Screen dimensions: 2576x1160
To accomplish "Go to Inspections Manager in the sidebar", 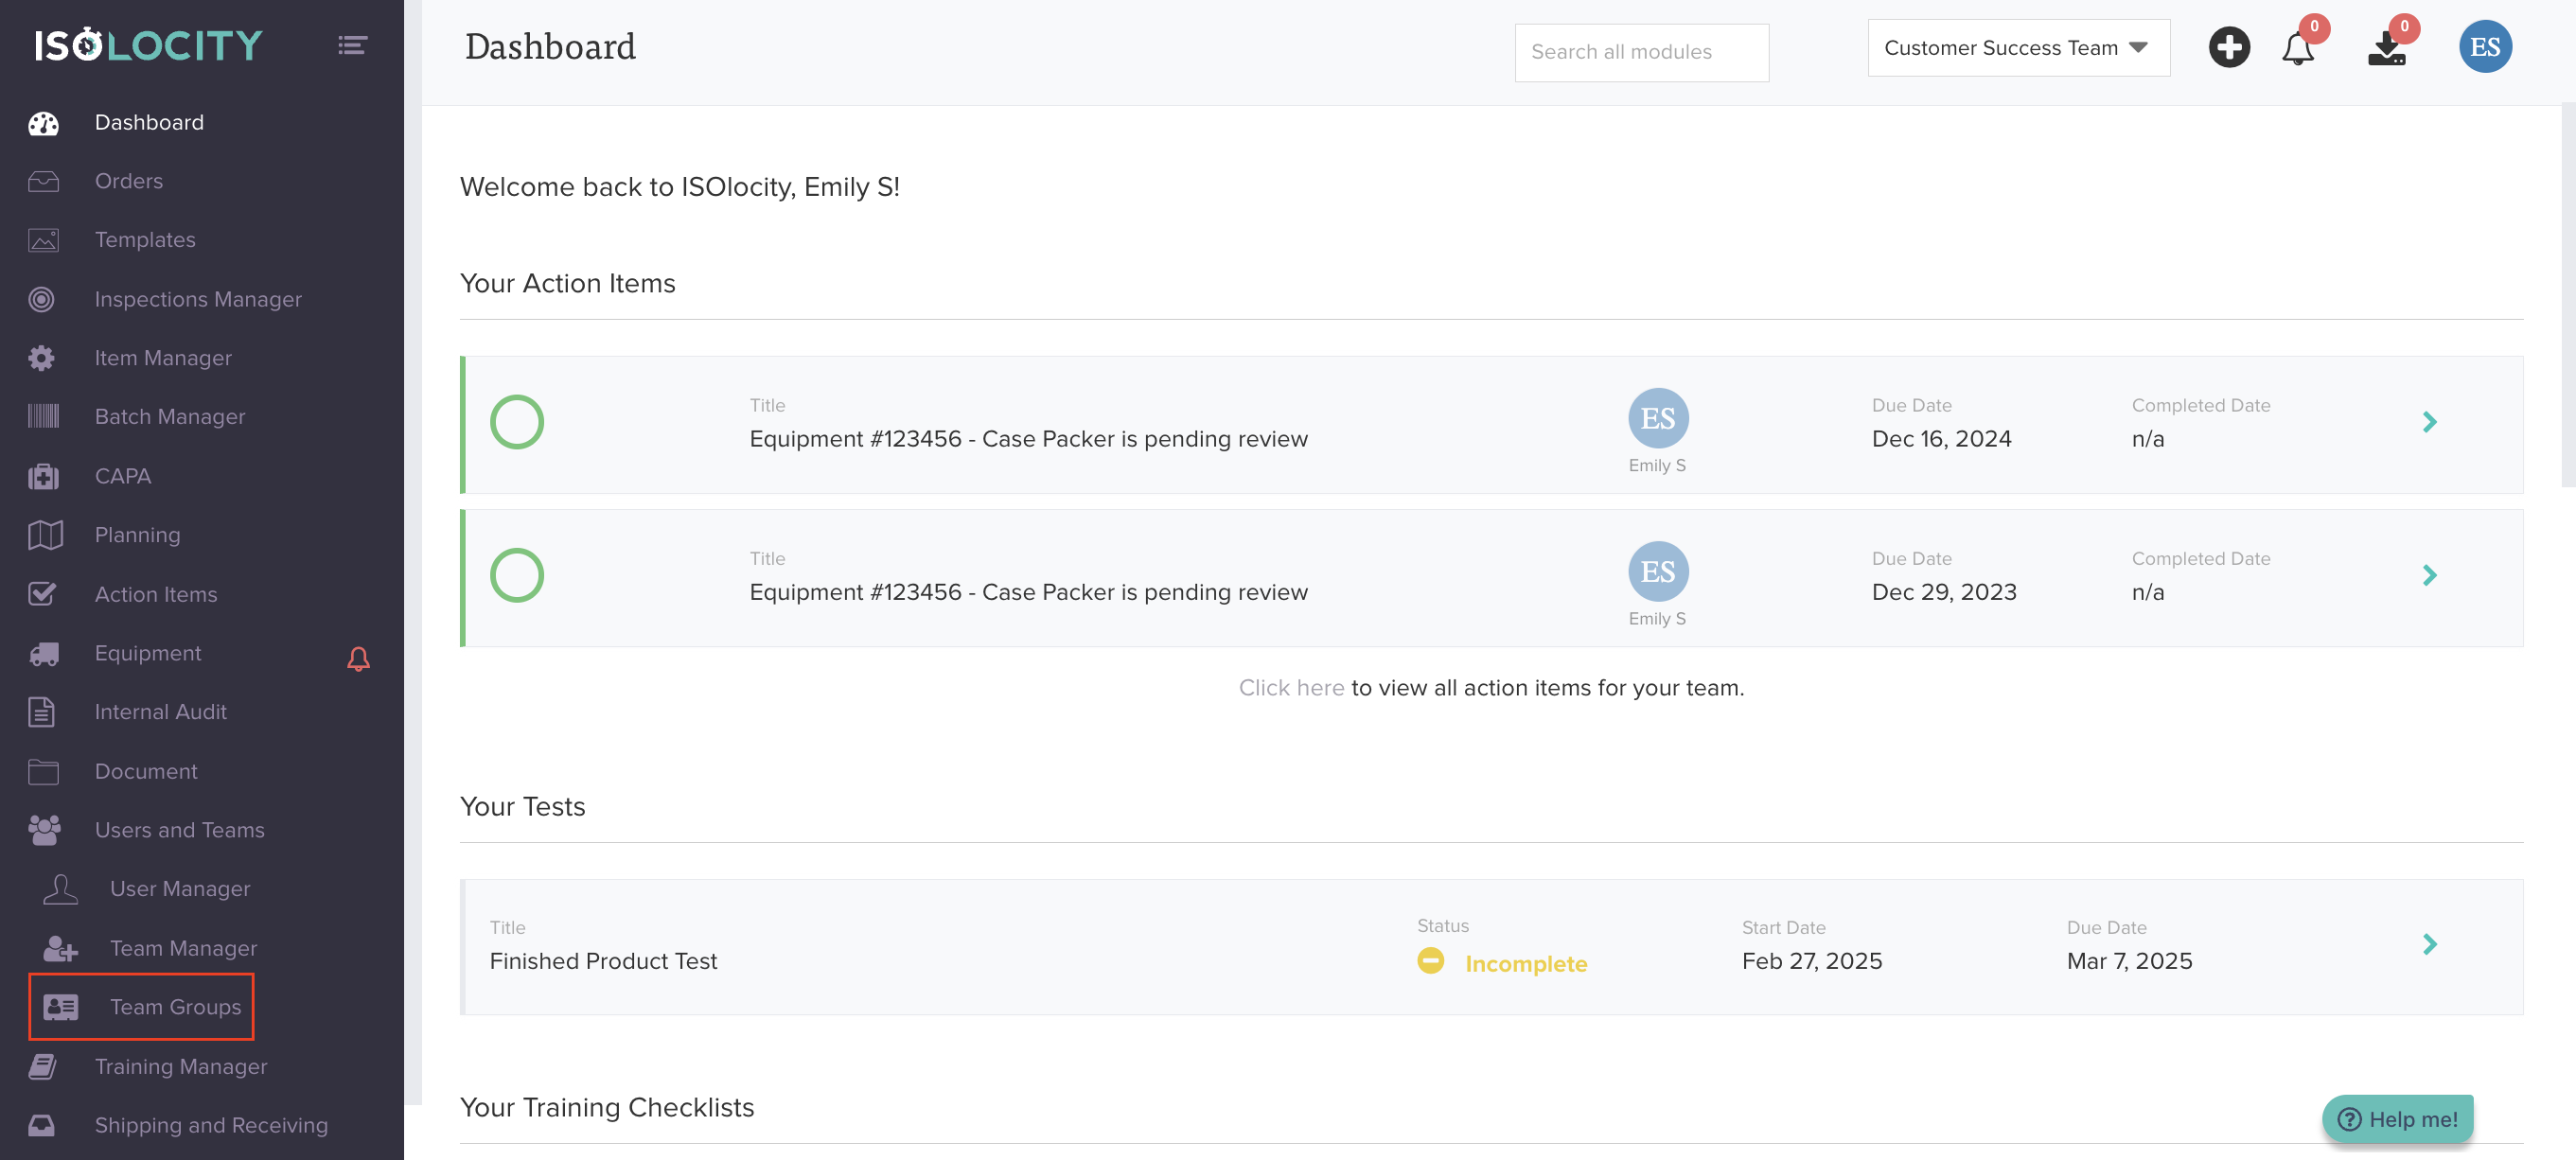I will pos(197,299).
